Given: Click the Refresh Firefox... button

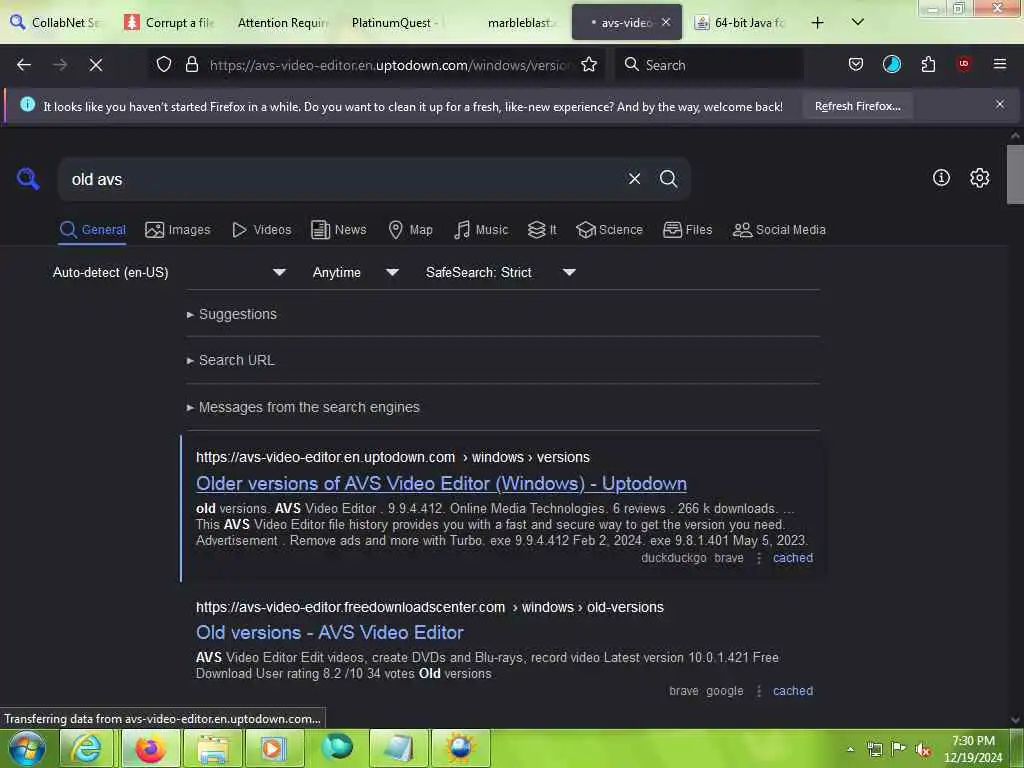Looking at the screenshot, I should (x=857, y=106).
